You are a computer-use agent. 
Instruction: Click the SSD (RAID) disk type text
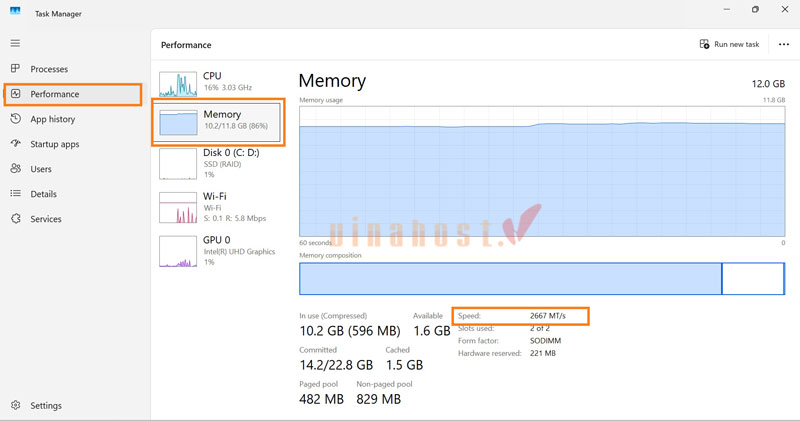pos(222,164)
